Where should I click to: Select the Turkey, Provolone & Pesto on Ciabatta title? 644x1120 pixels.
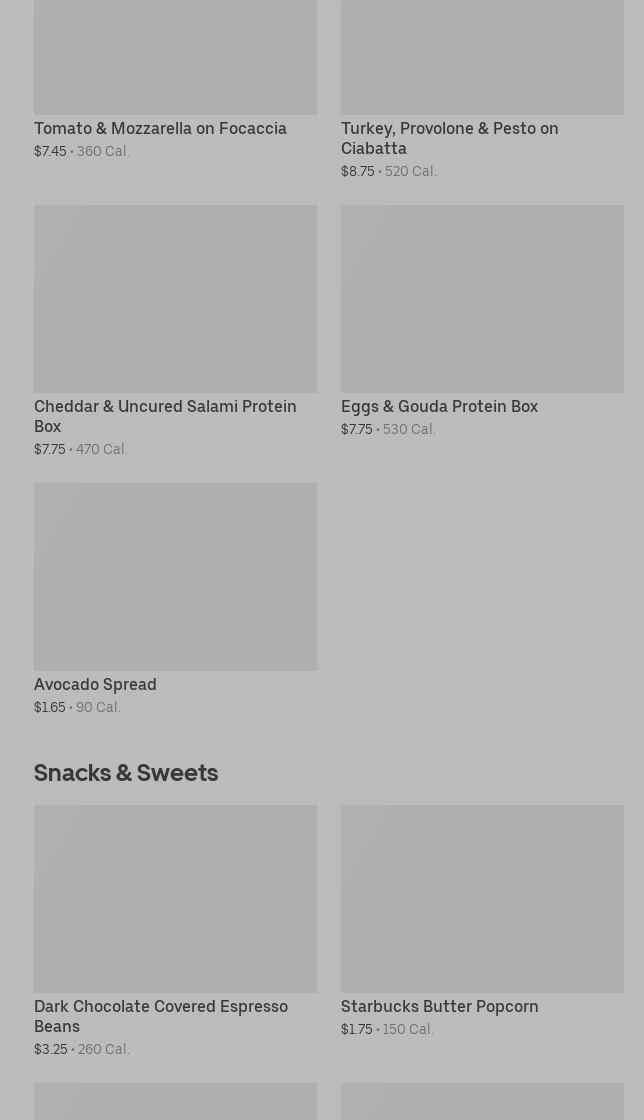(x=449, y=138)
